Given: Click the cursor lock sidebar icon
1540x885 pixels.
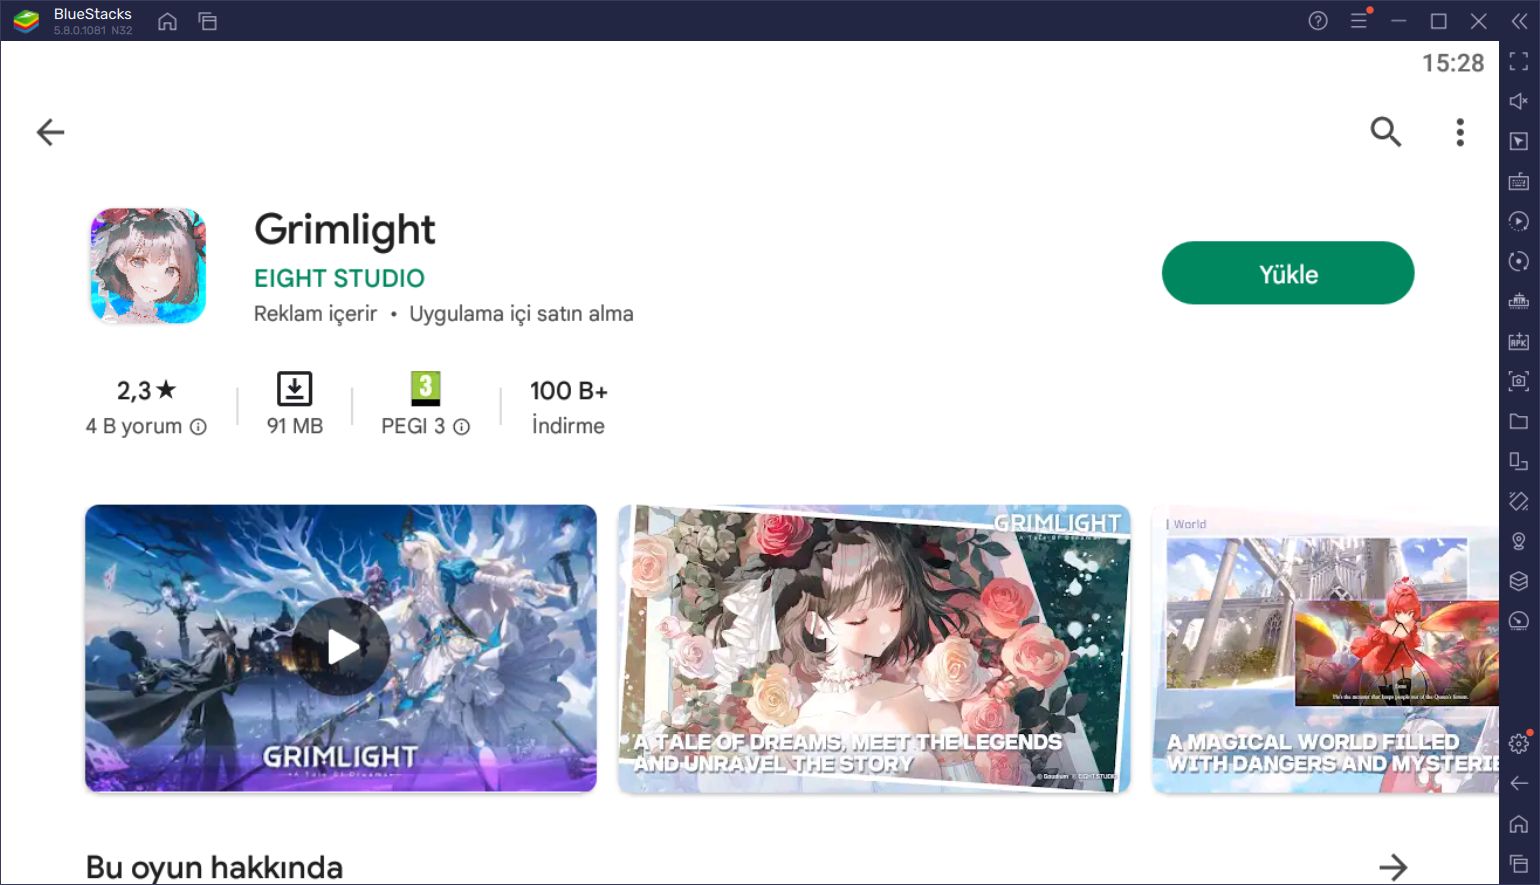Looking at the screenshot, I should (x=1518, y=141).
